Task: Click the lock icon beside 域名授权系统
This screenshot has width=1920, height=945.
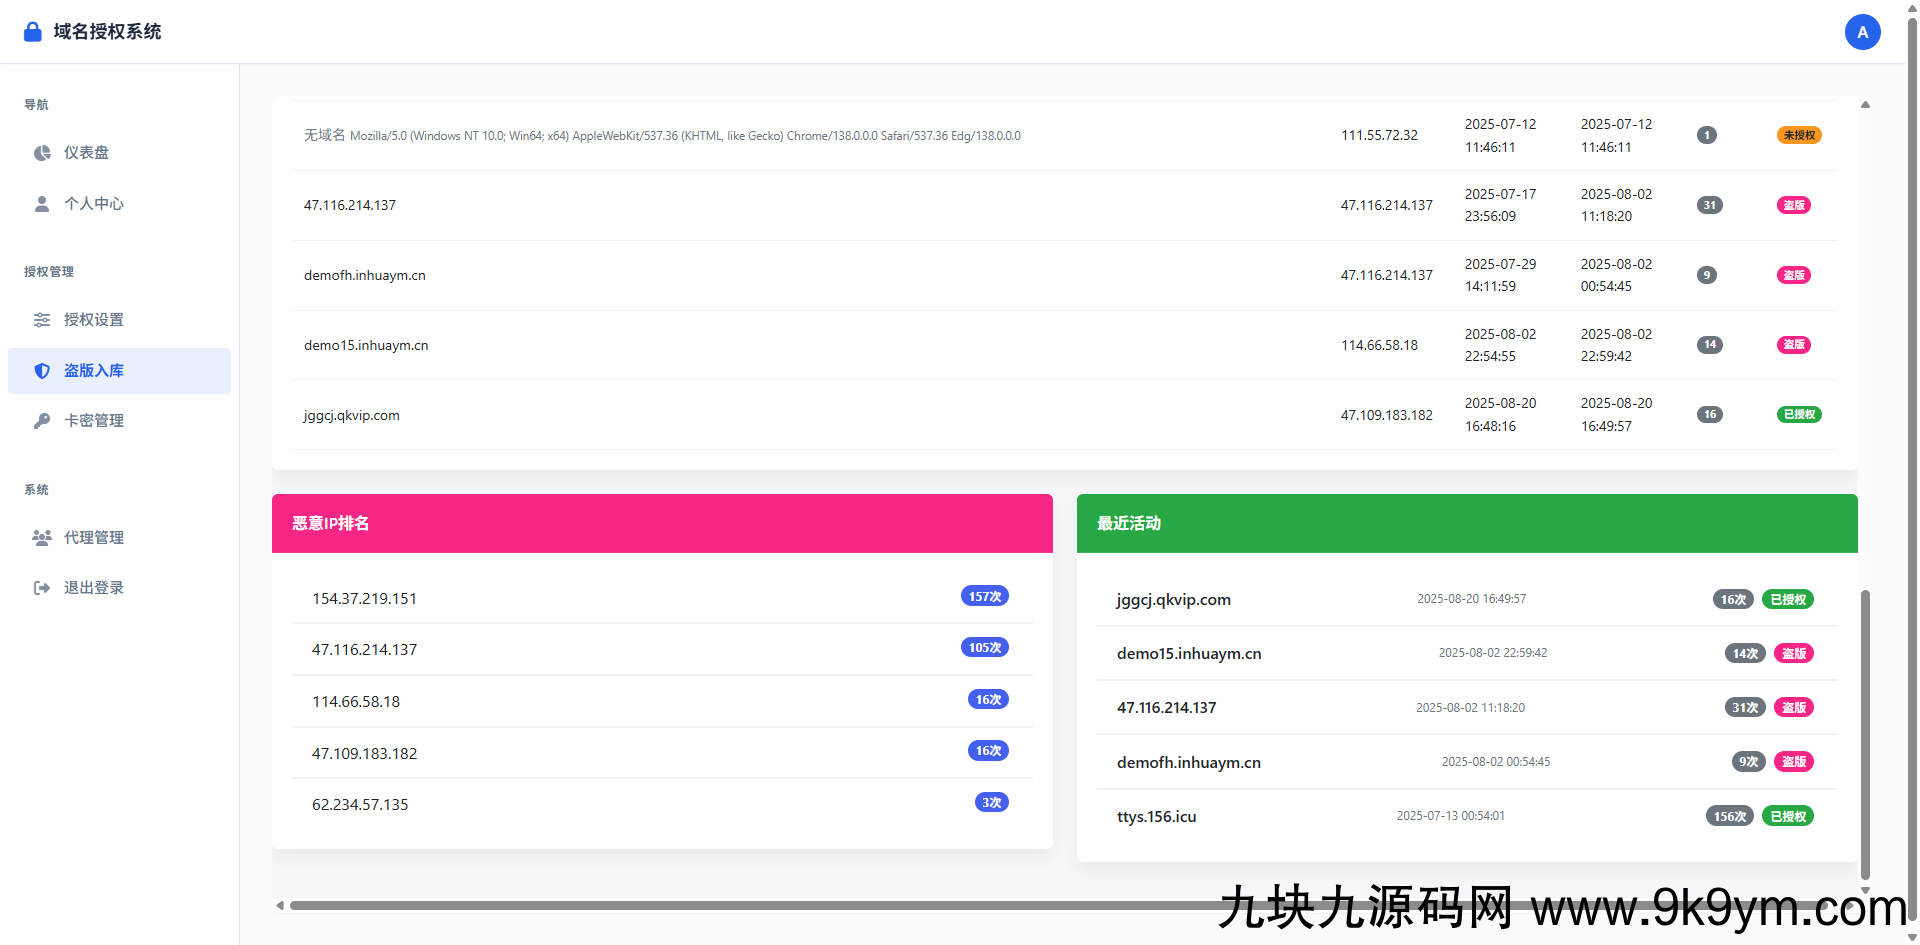Action: coord(31,31)
